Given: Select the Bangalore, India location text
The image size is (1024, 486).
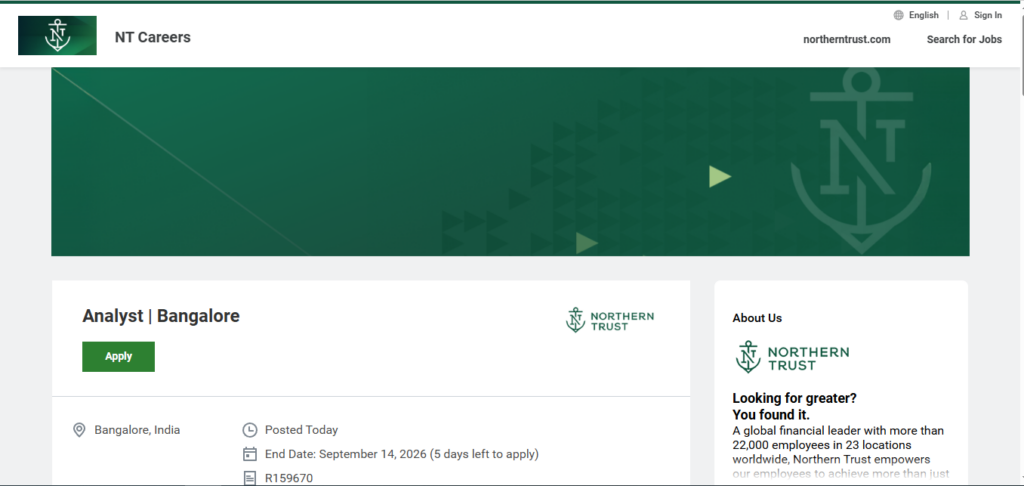Looking at the screenshot, I should click(137, 430).
